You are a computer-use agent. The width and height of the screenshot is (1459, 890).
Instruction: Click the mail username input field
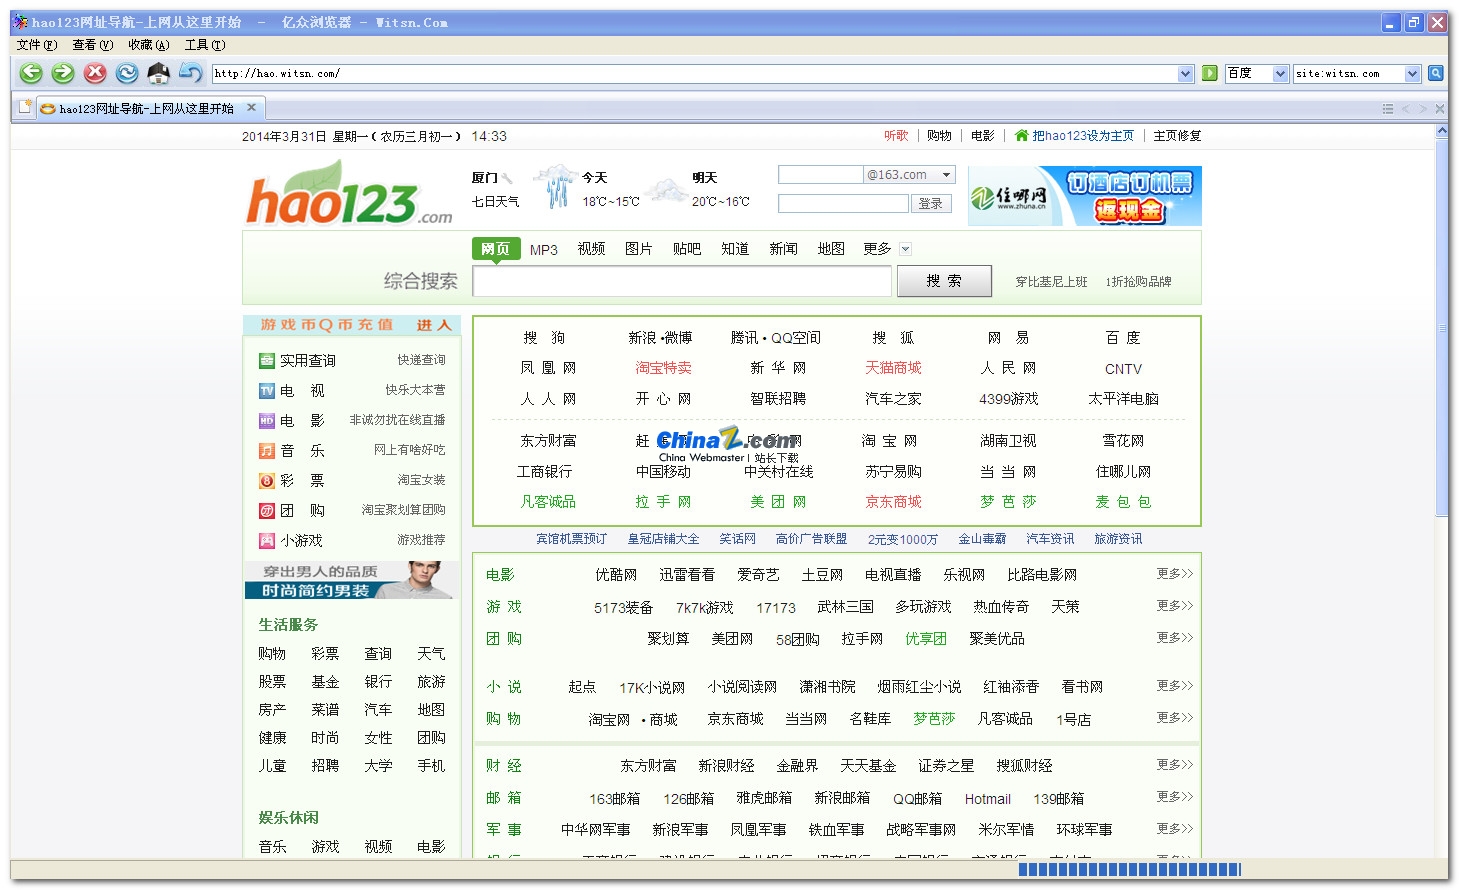[820, 174]
